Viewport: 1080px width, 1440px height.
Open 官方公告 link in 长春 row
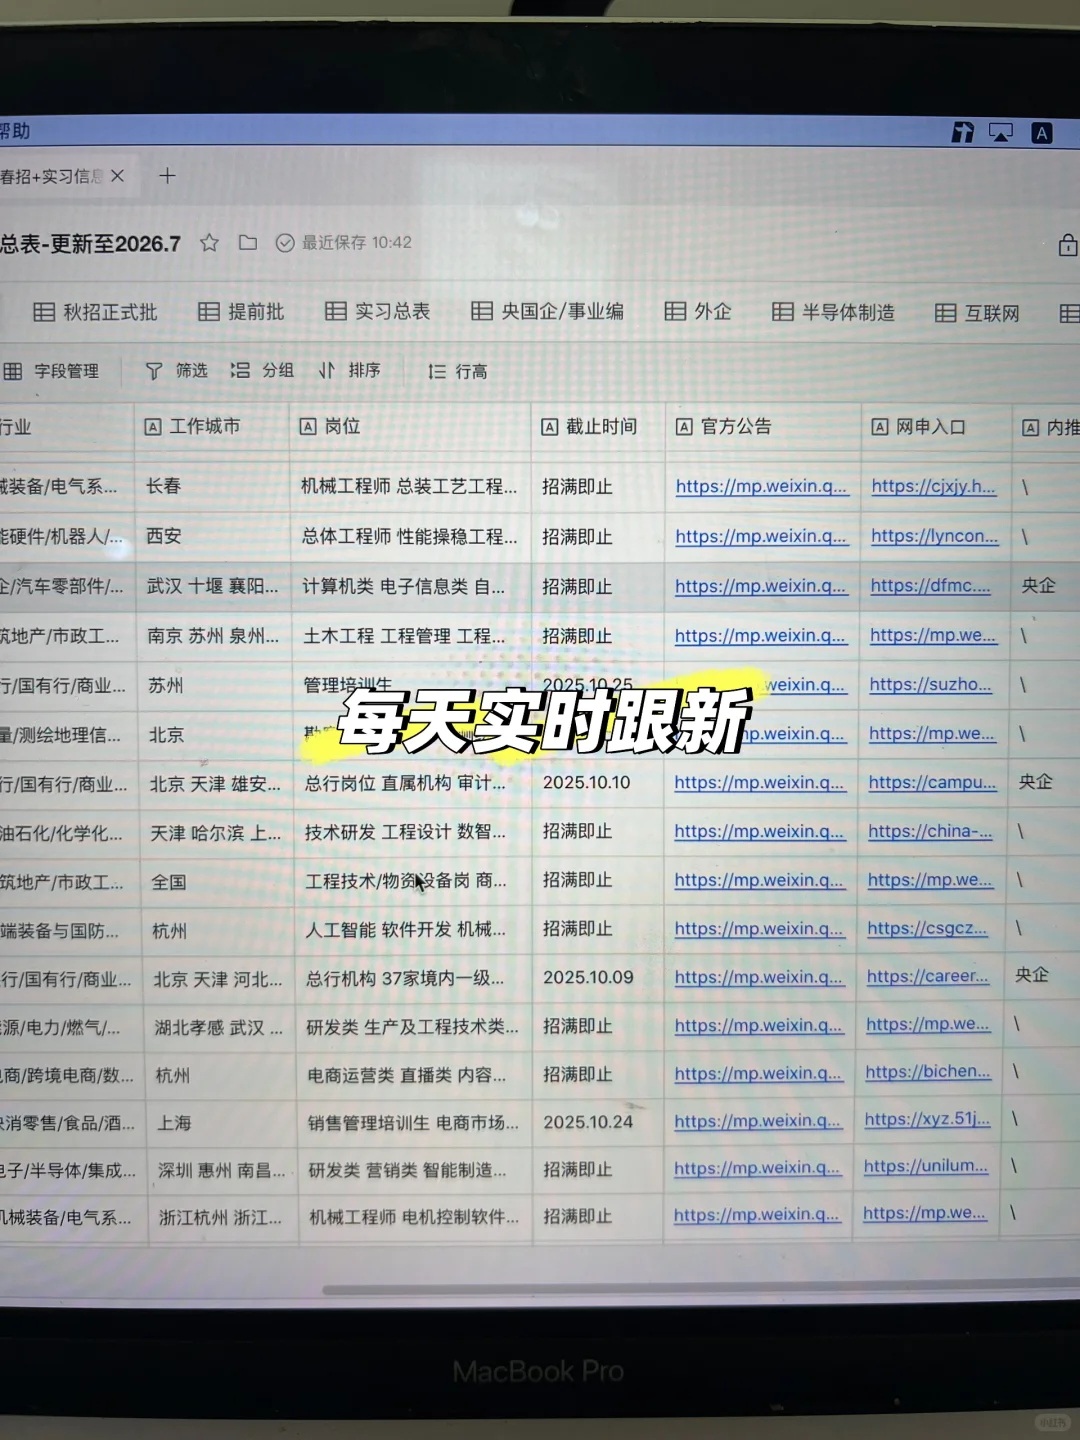click(761, 487)
